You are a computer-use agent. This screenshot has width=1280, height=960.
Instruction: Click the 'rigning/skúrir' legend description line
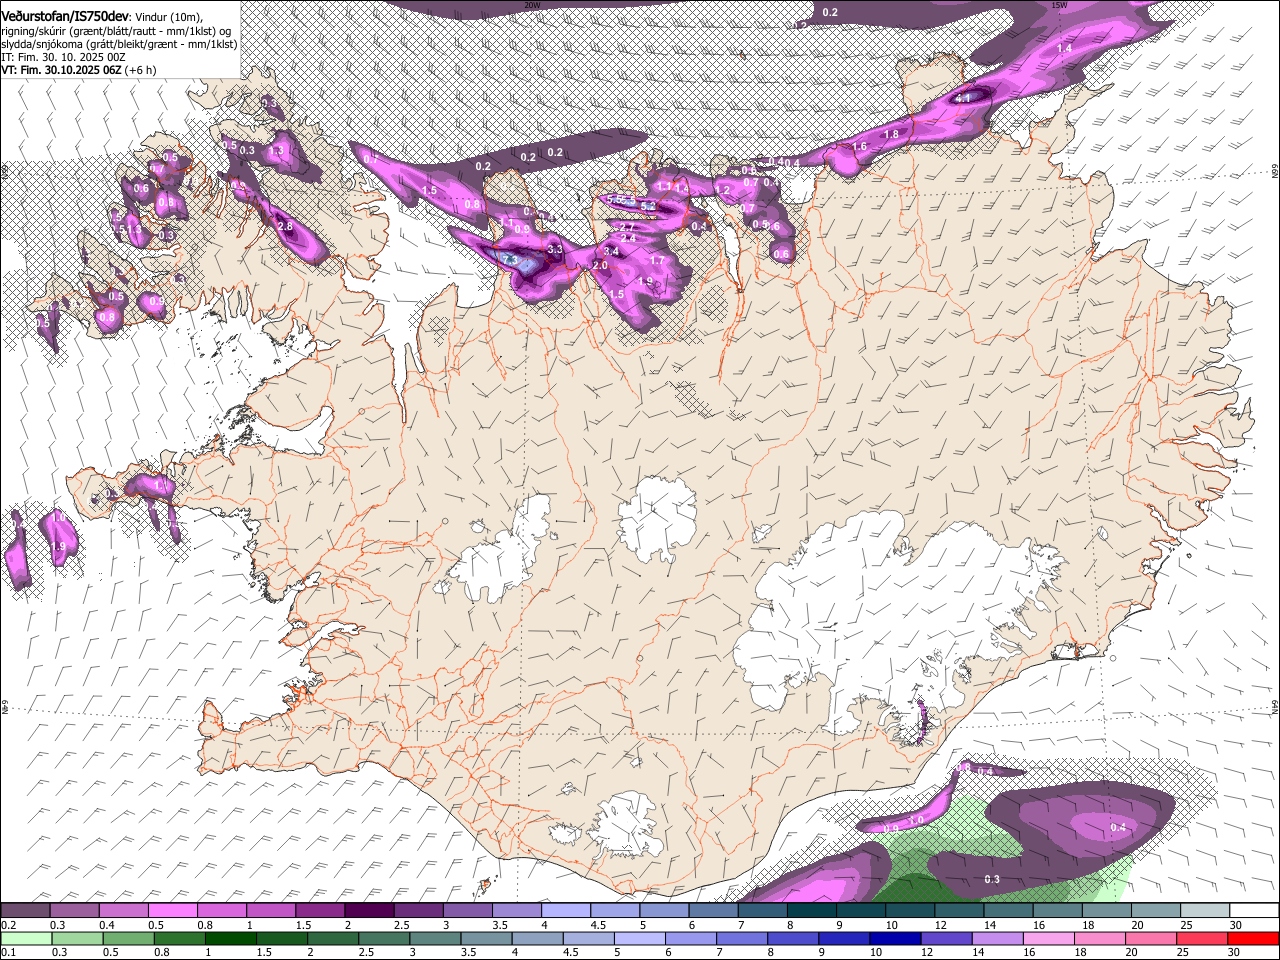116,31
